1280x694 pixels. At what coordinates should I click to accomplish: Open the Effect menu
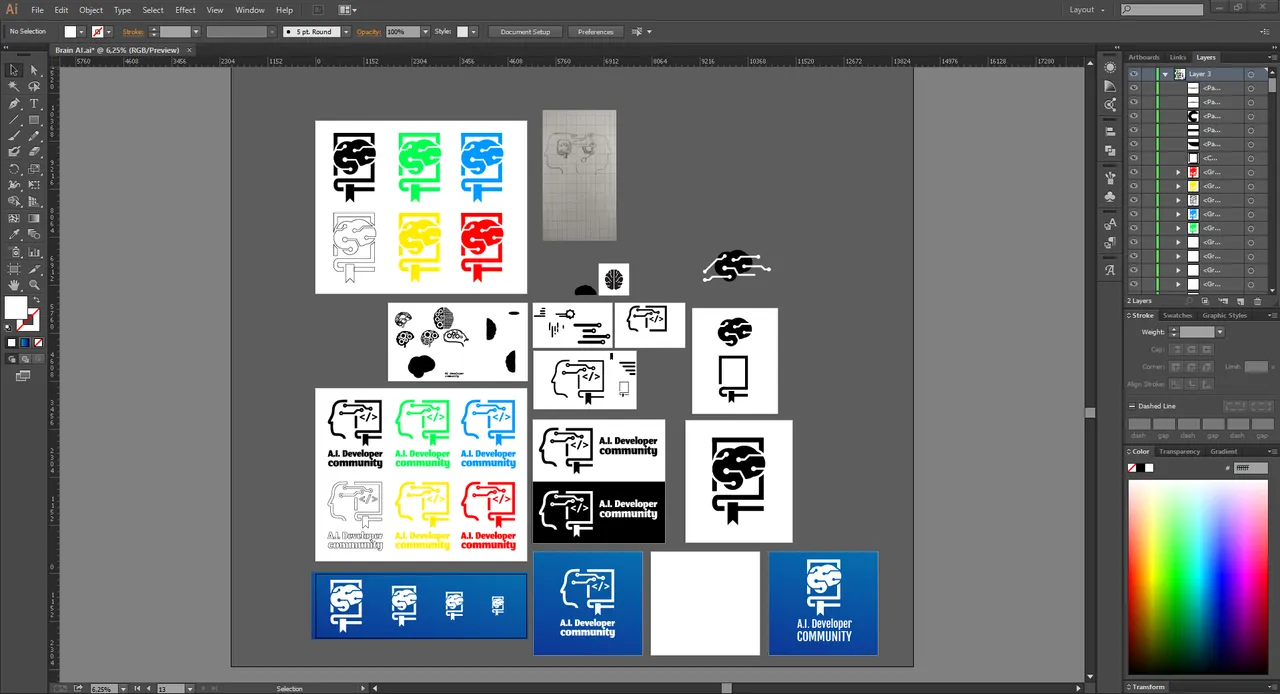tap(186, 10)
